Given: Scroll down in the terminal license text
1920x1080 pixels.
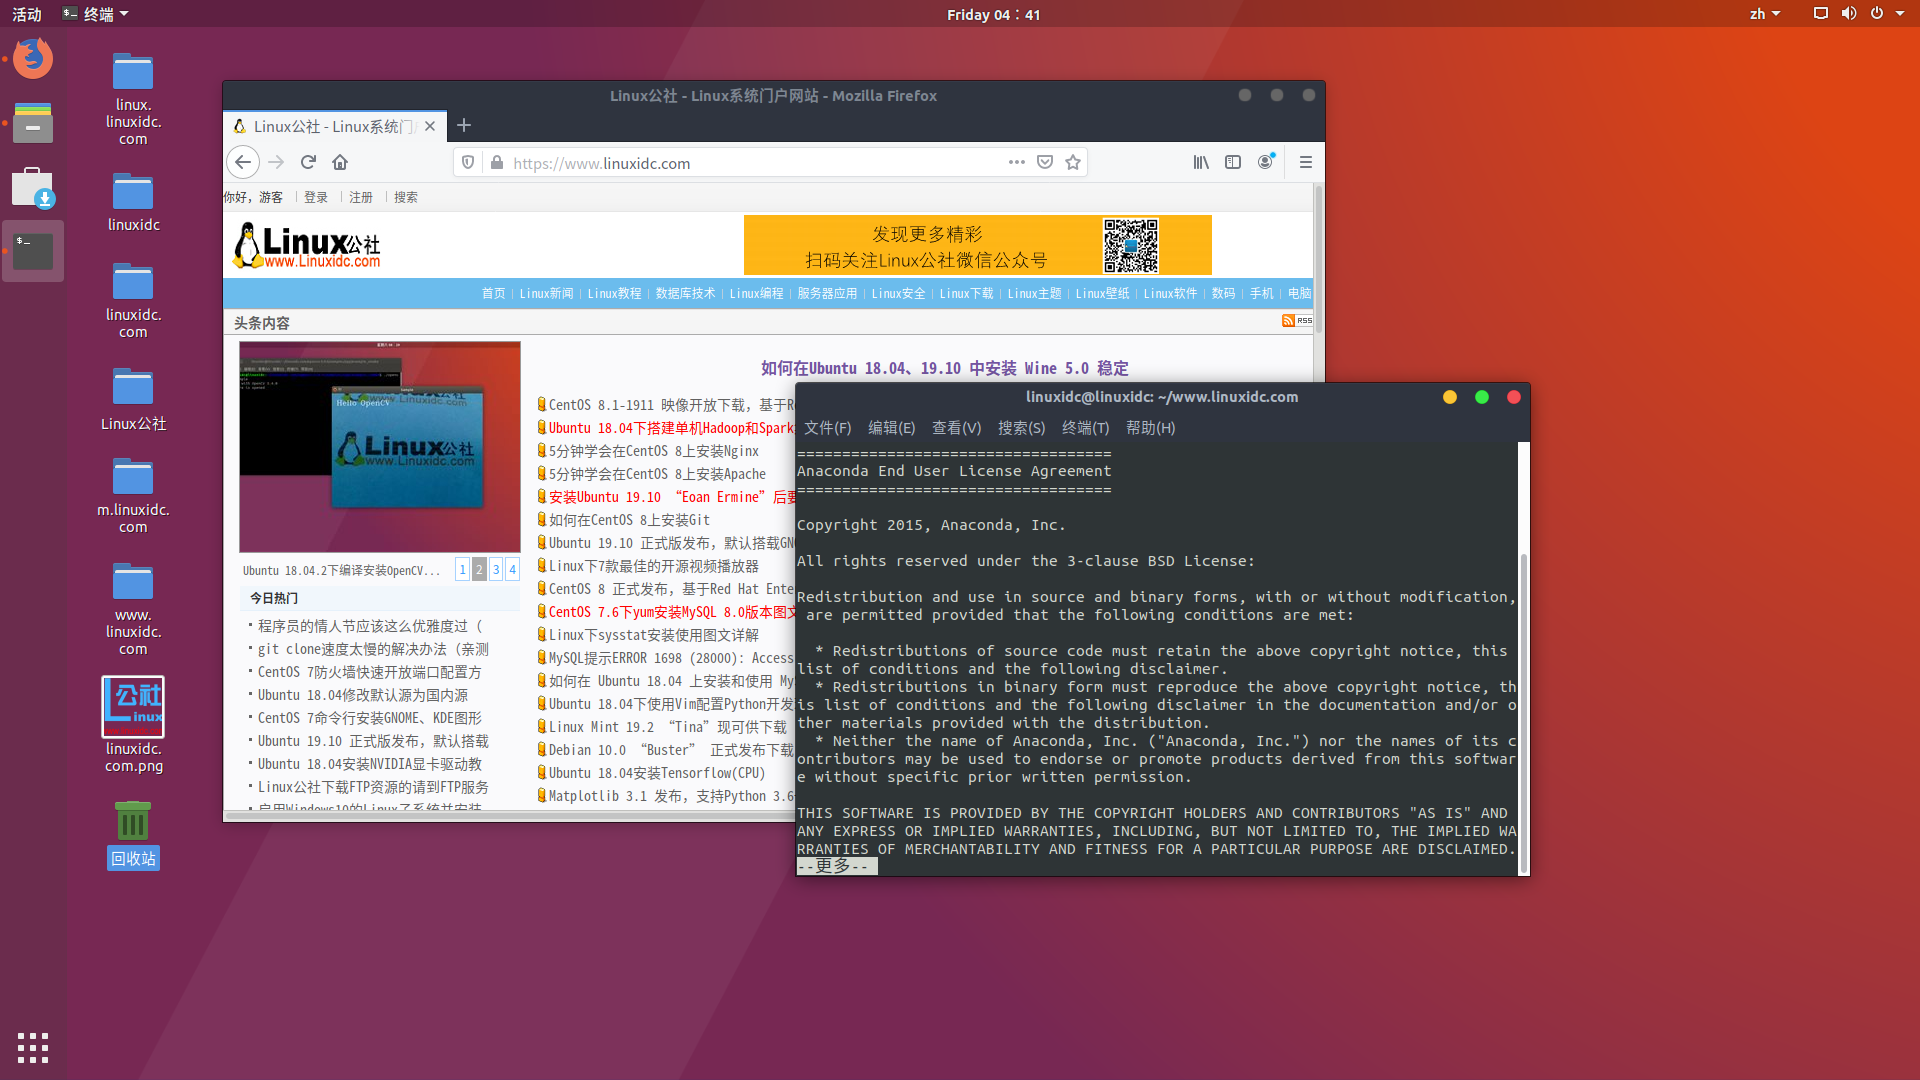Looking at the screenshot, I should coord(835,866).
